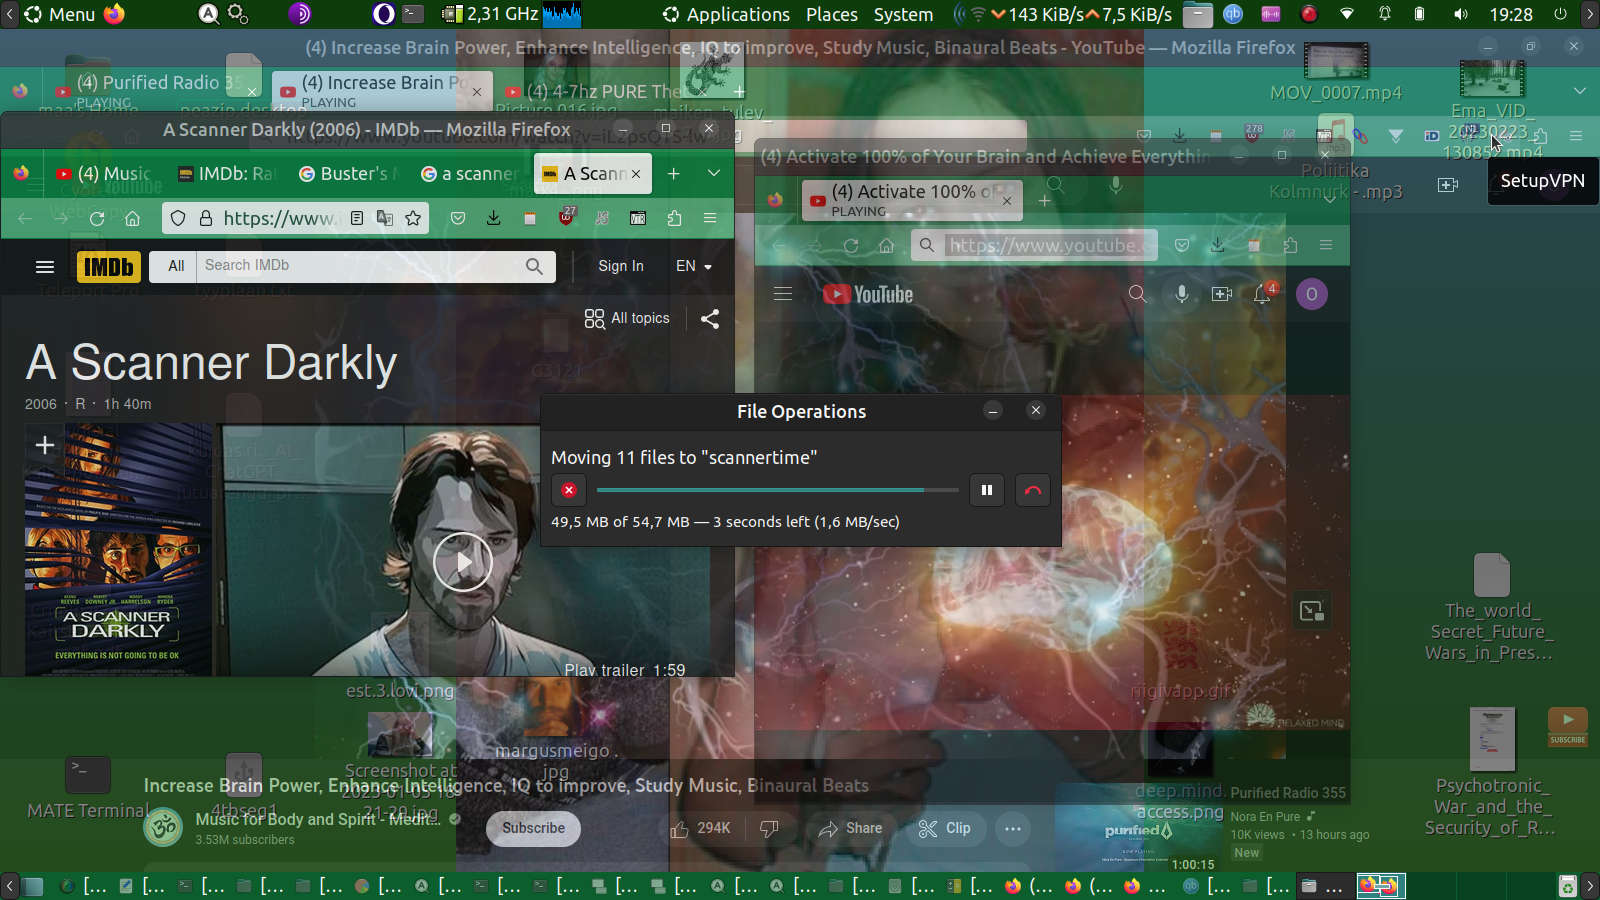Viewport: 1600px width, 900px height.
Task: Open the IMDb main menu hamburger icon
Action: (x=44, y=266)
